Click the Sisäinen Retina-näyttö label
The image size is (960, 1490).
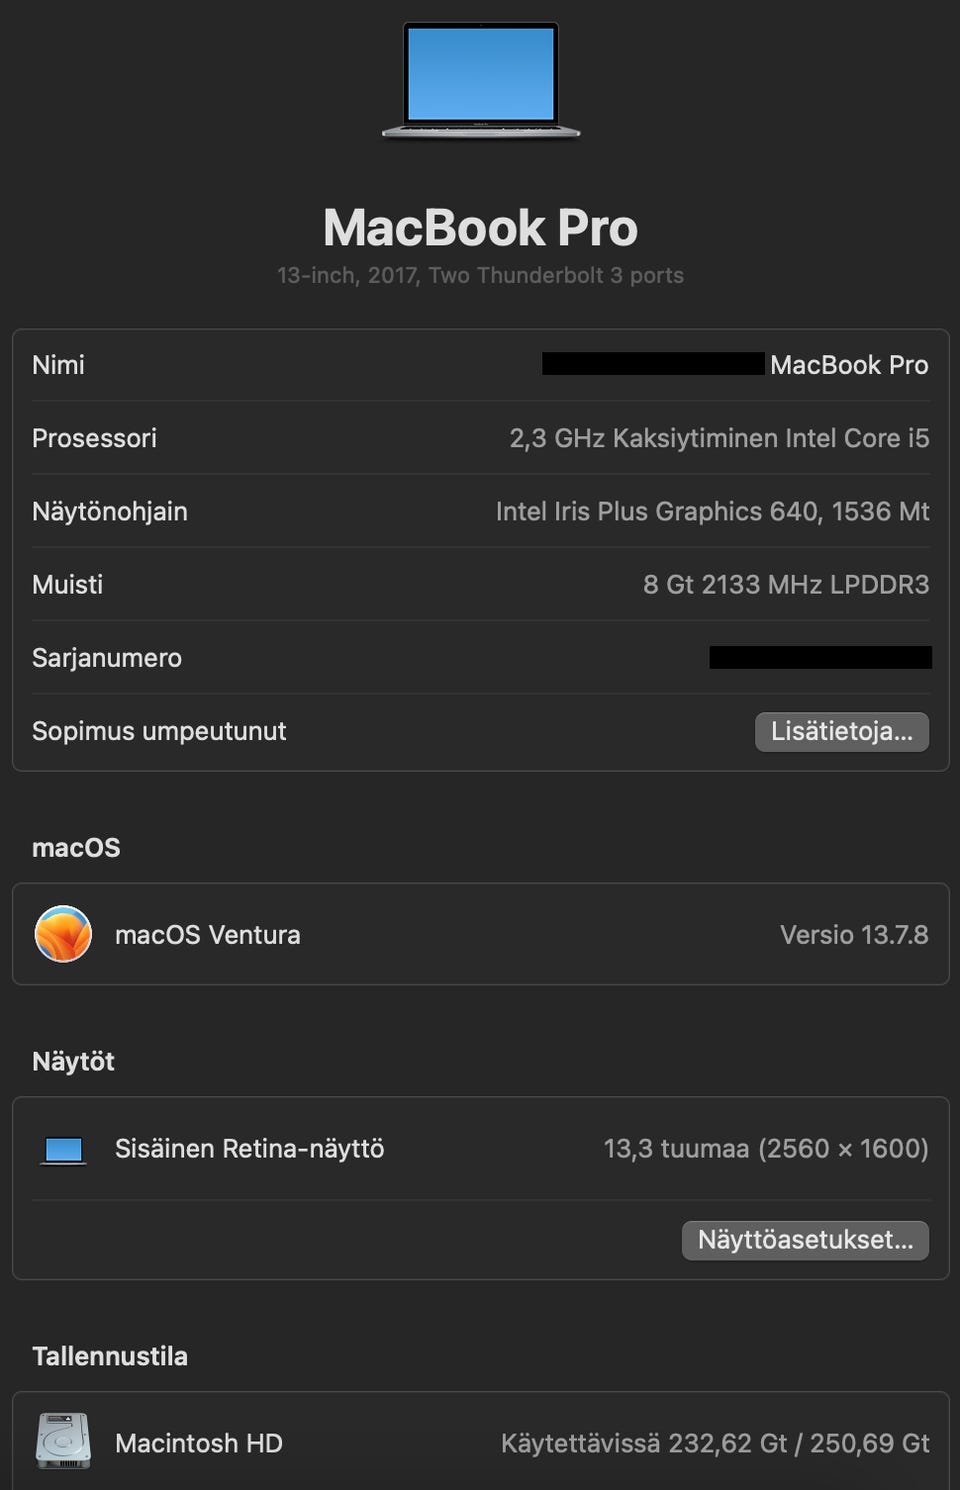pos(249,1149)
